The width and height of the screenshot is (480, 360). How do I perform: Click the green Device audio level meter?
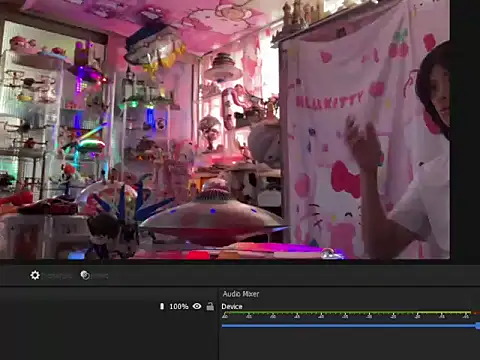pos(347,313)
